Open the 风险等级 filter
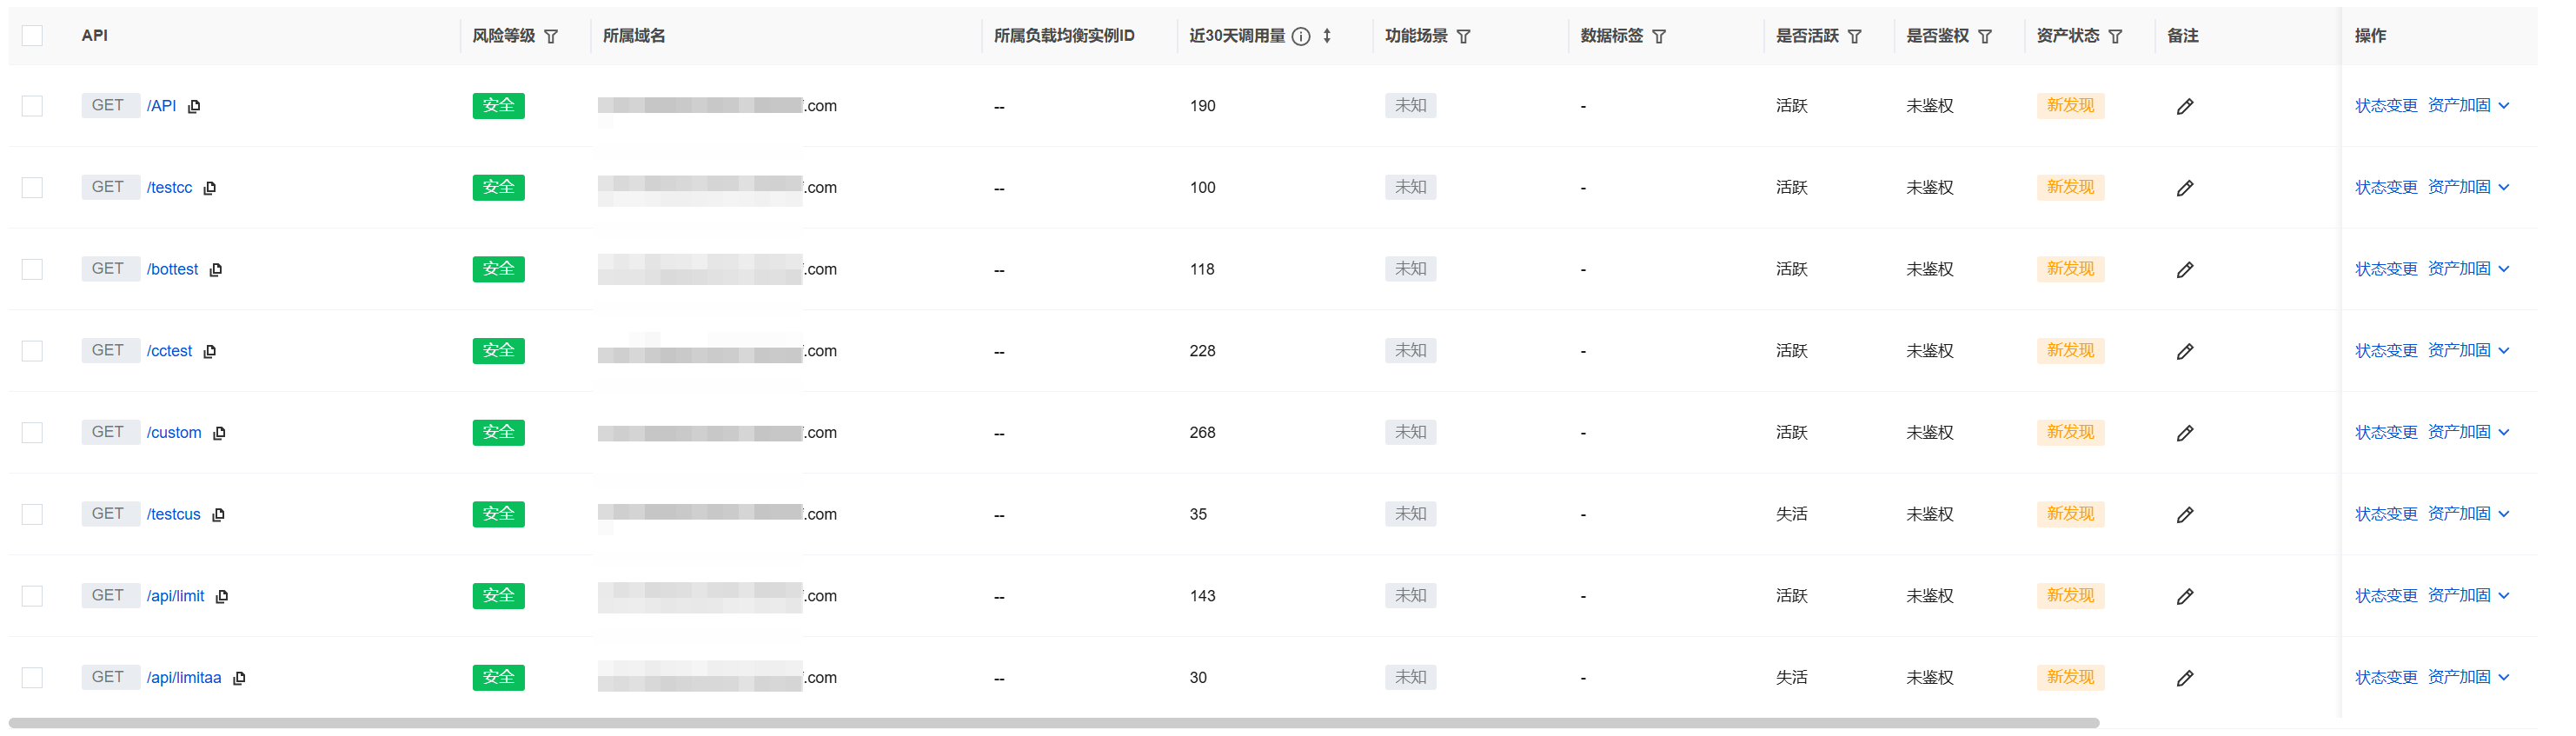Screen dimensions: 2576x736 tap(551, 36)
